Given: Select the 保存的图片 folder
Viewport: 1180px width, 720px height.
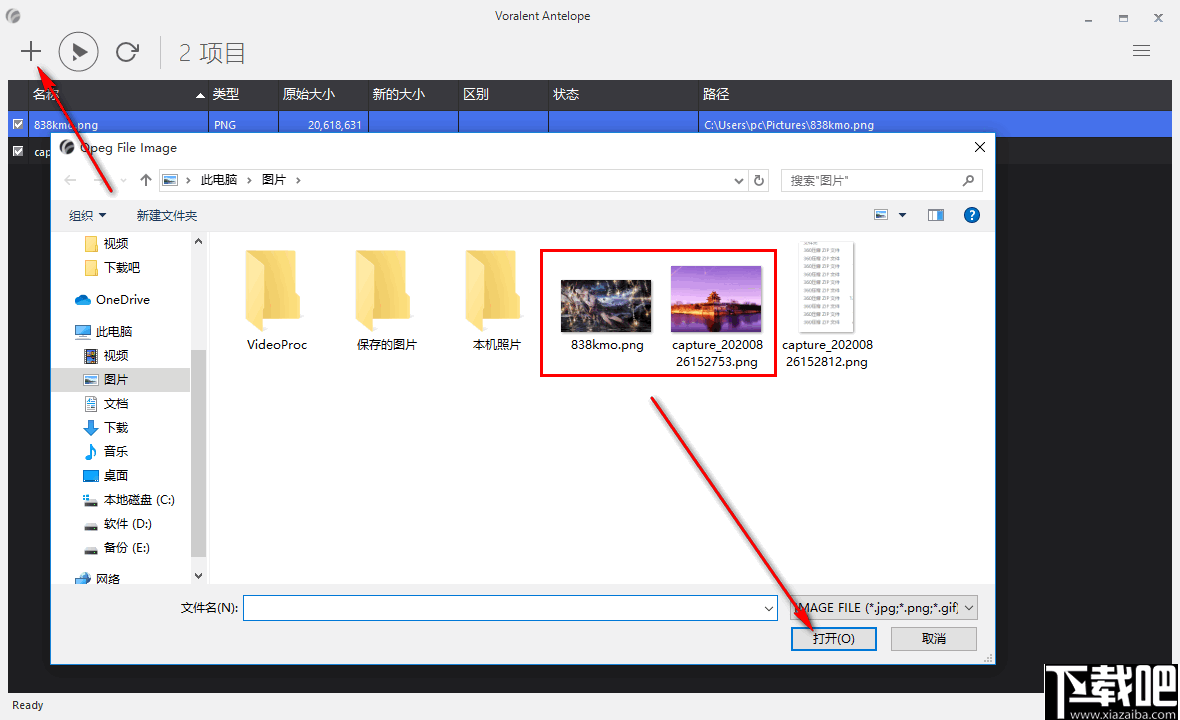Looking at the screenshot, I should click(x=386, y=300).
